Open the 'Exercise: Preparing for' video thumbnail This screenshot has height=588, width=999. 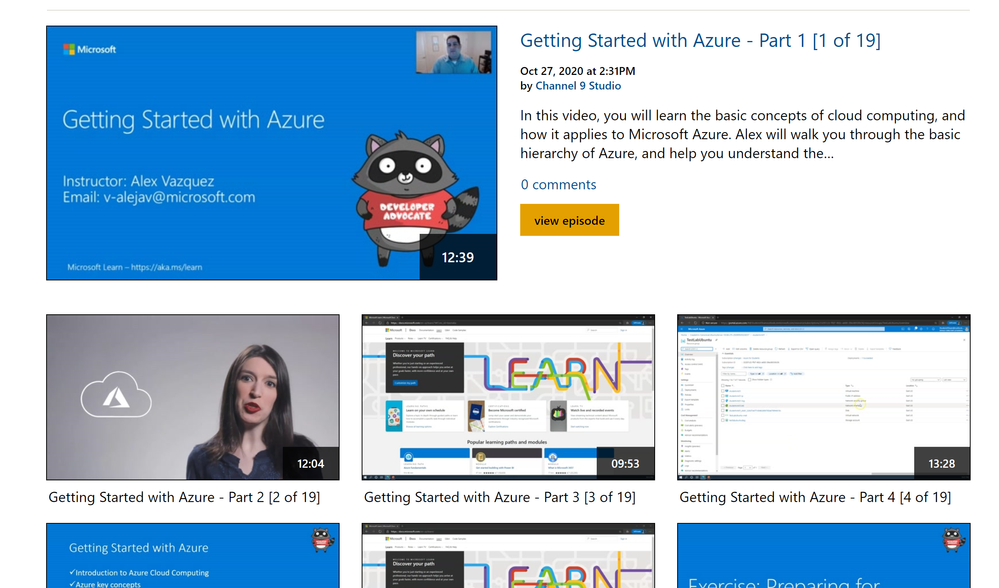[823, 556]
